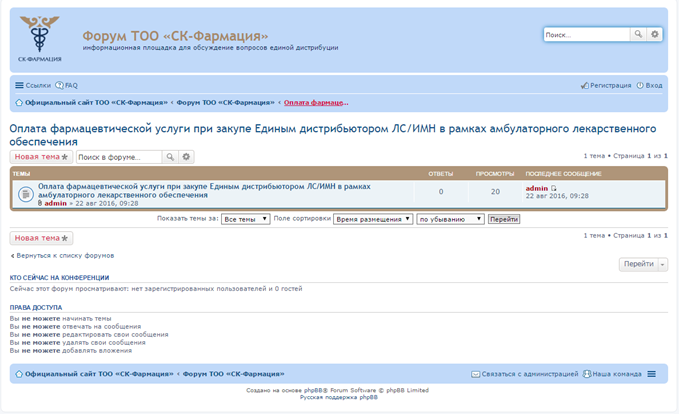Open the footer hamburger menu icon
679x414 pixels.
coord(652,374)
